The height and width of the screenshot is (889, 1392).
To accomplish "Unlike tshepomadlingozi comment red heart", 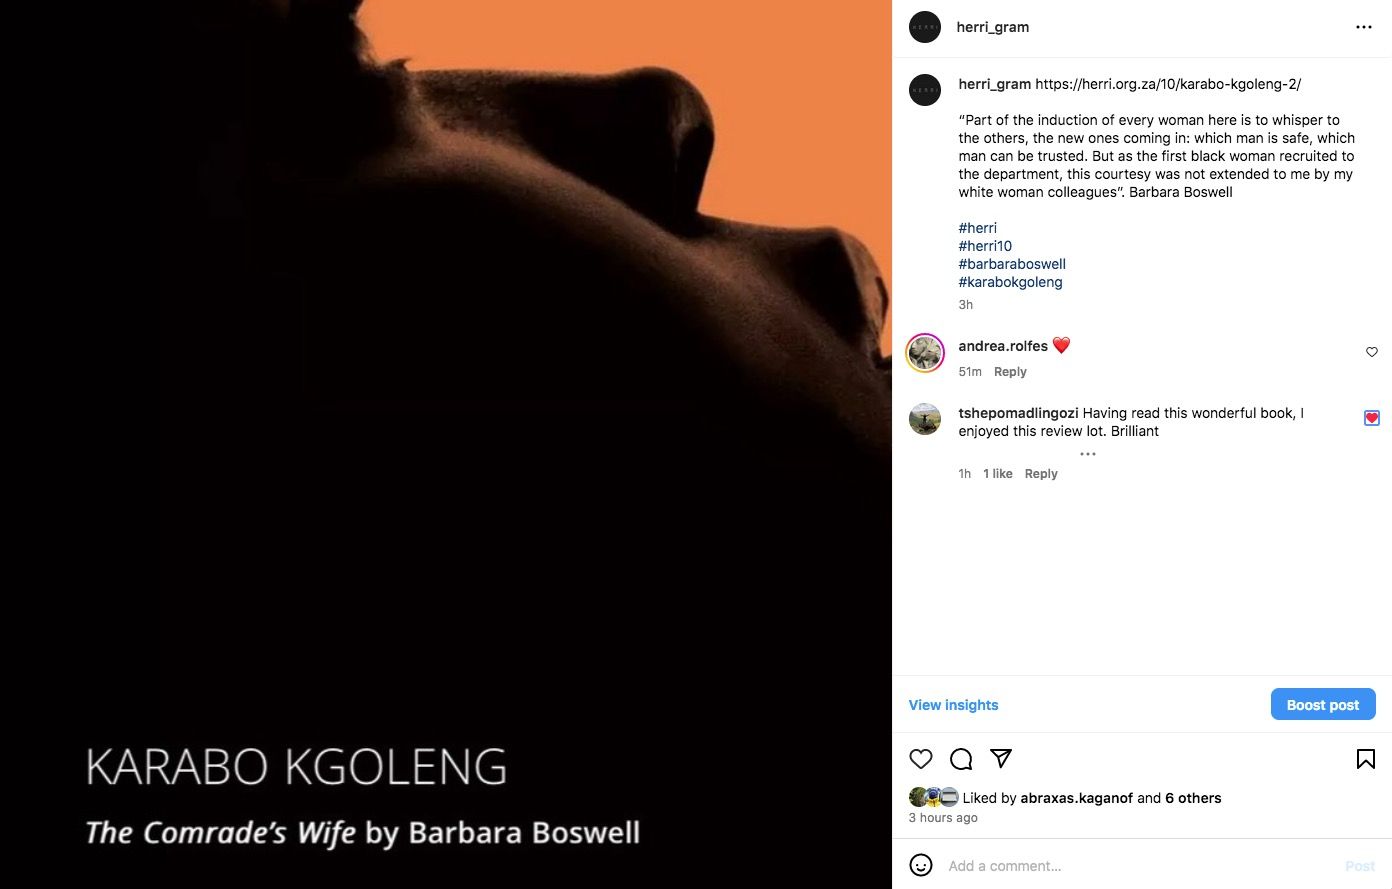I will tap(1372, 418).
